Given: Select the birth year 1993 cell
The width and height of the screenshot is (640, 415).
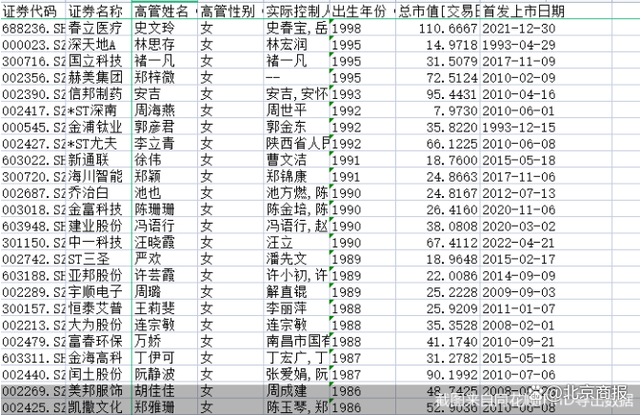Looking at the screenshot, I should click(x=362, y=94).
